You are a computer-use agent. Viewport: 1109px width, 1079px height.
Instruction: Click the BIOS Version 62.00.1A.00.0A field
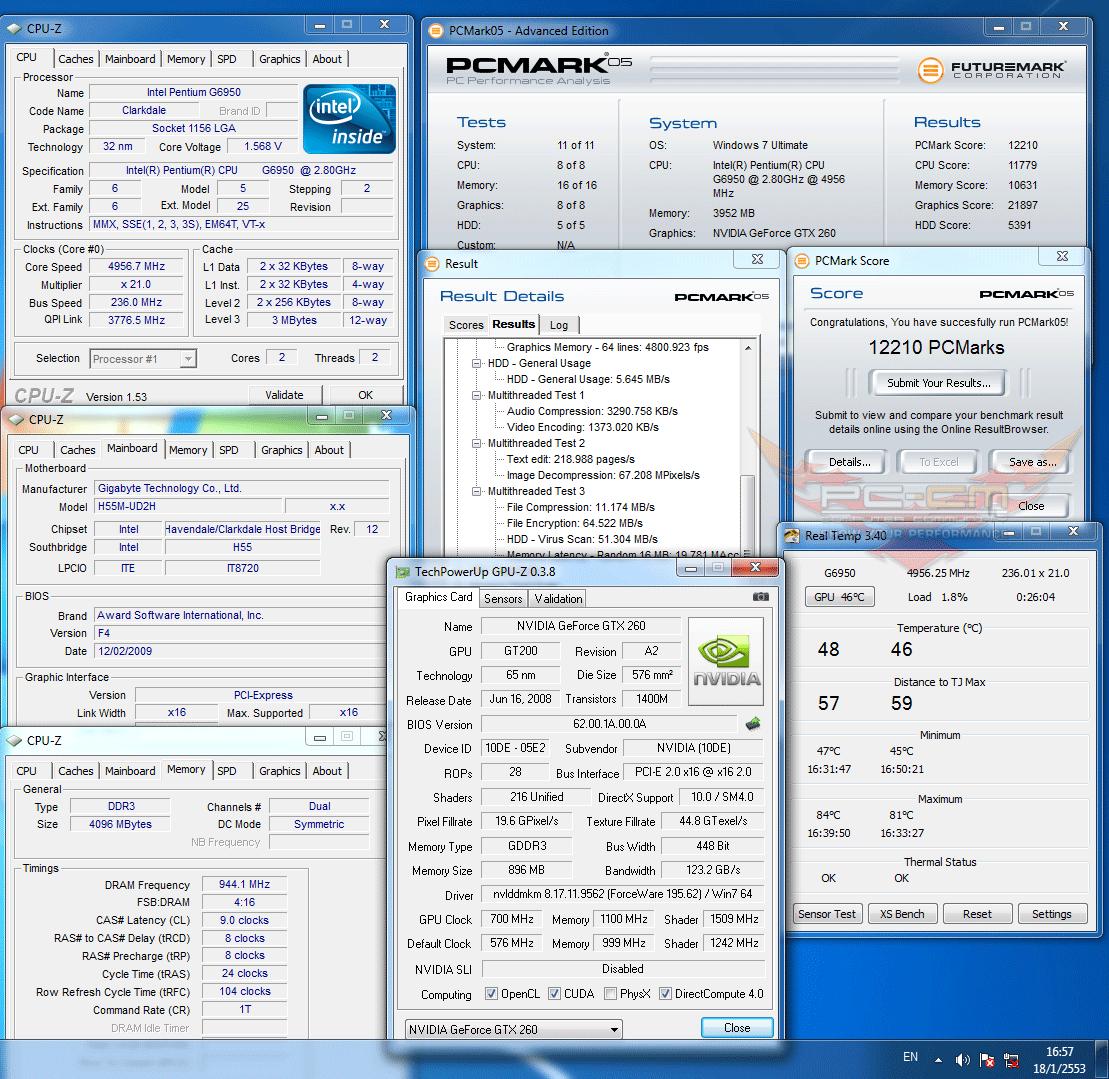point(610,723)
